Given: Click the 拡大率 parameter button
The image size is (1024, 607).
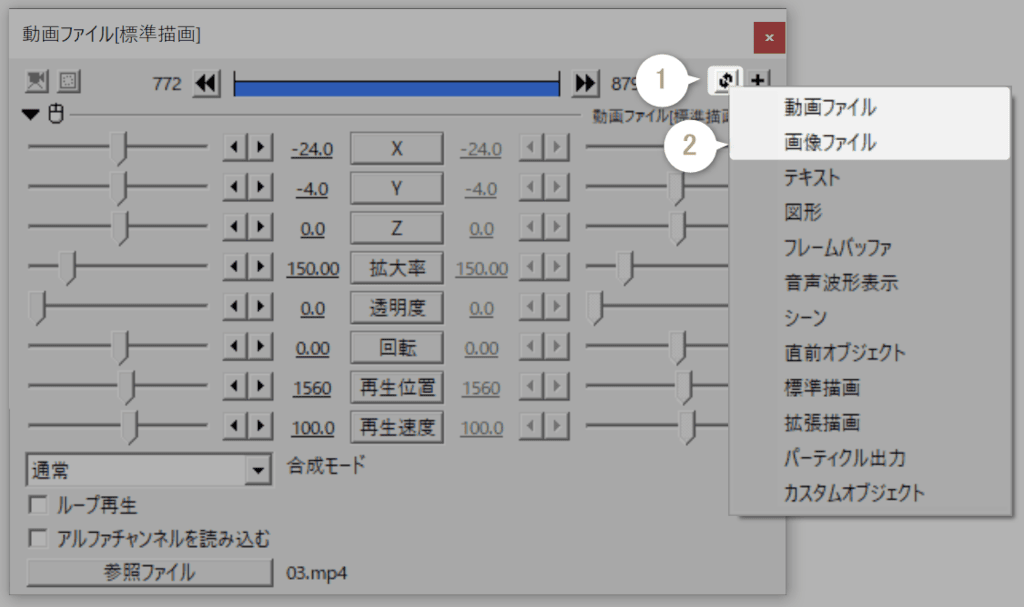Looking at the screenshot, I should (x=396, y=267).
